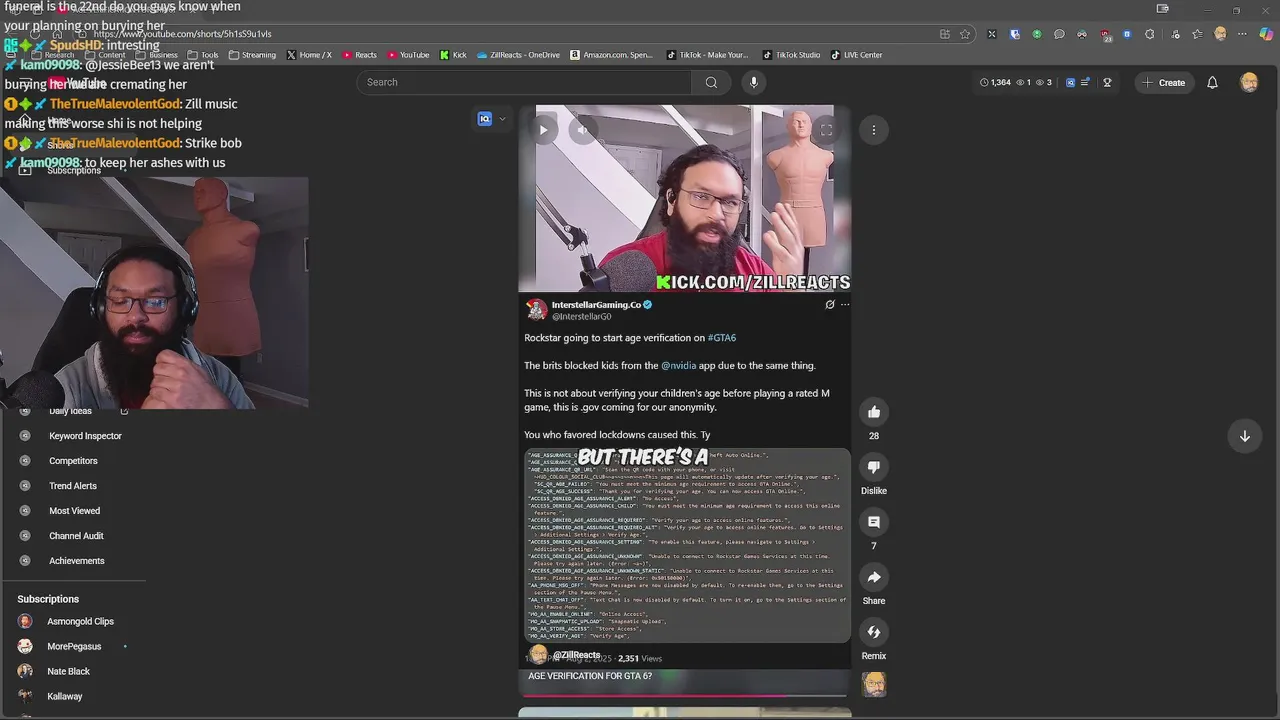
Task: Seek on the Short progress bar
Action: (685, 694)
